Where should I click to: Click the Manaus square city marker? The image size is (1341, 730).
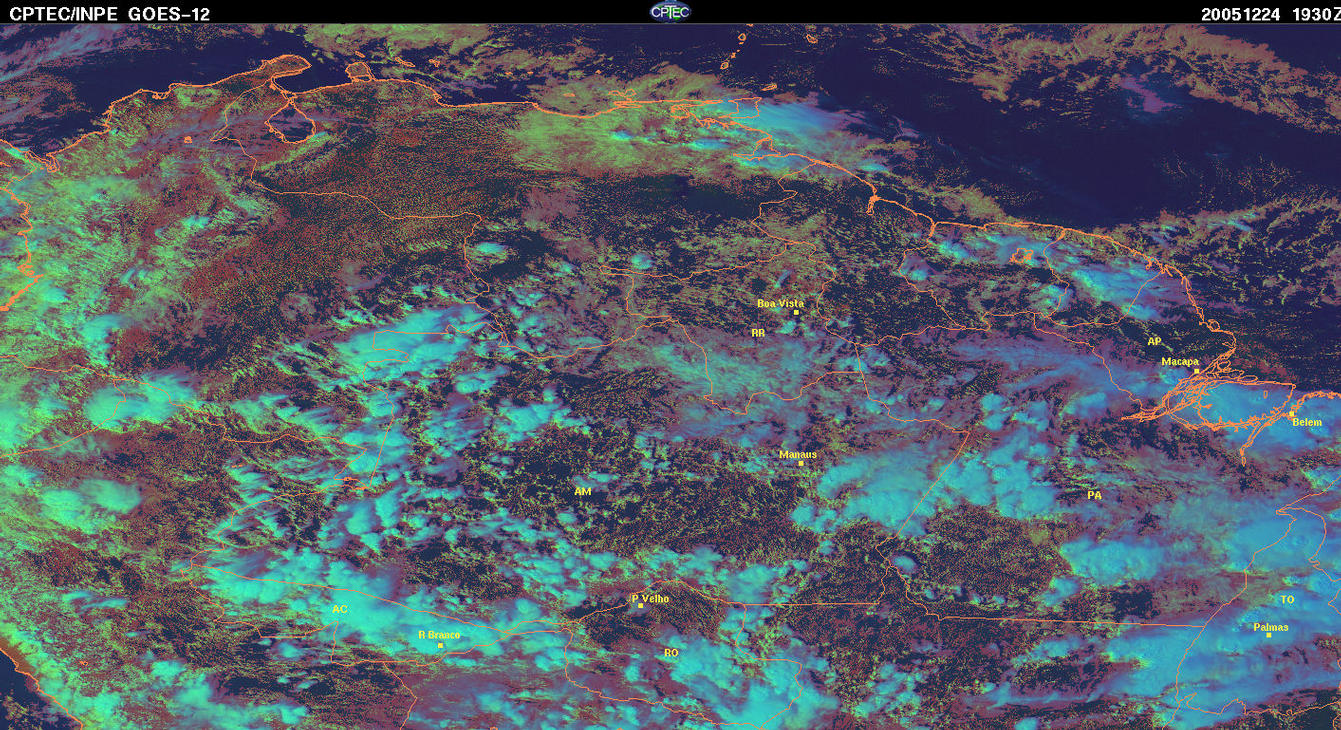tap(801, 463)
